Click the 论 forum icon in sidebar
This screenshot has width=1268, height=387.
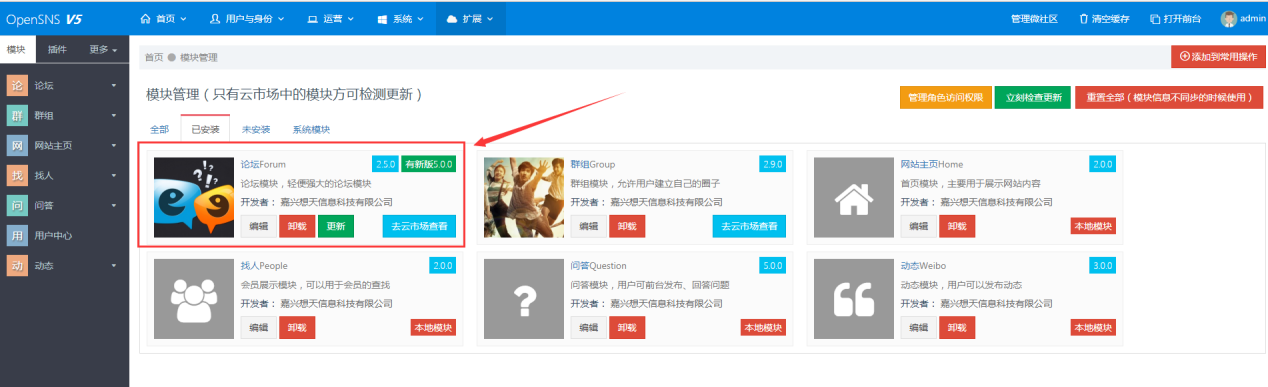[17, 86]
